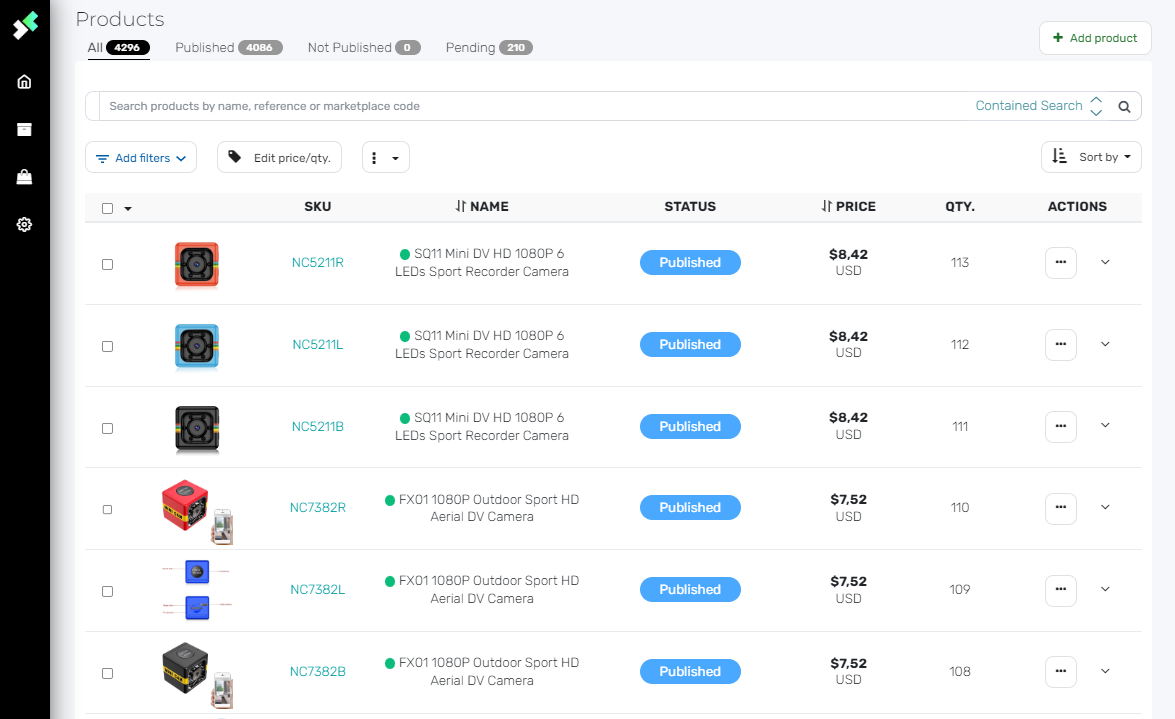Open actions menu for NC5211R row

coord(1060,263)
